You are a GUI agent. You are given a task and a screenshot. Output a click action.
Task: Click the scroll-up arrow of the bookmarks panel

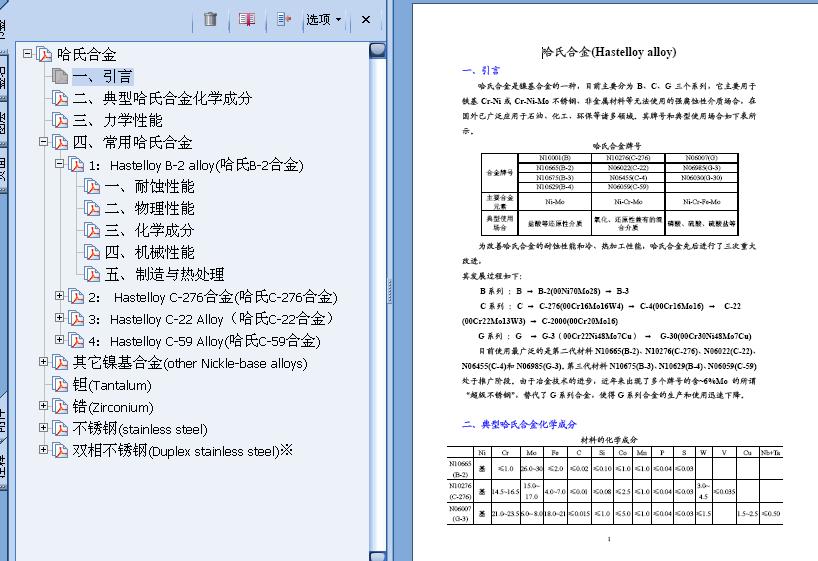[377, 50]
